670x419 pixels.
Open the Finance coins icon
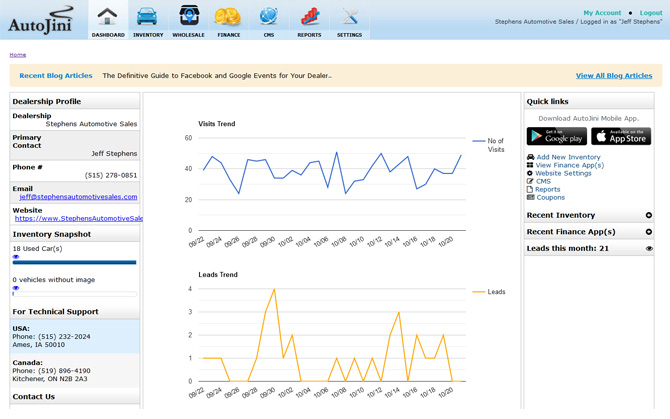(228, 17)
